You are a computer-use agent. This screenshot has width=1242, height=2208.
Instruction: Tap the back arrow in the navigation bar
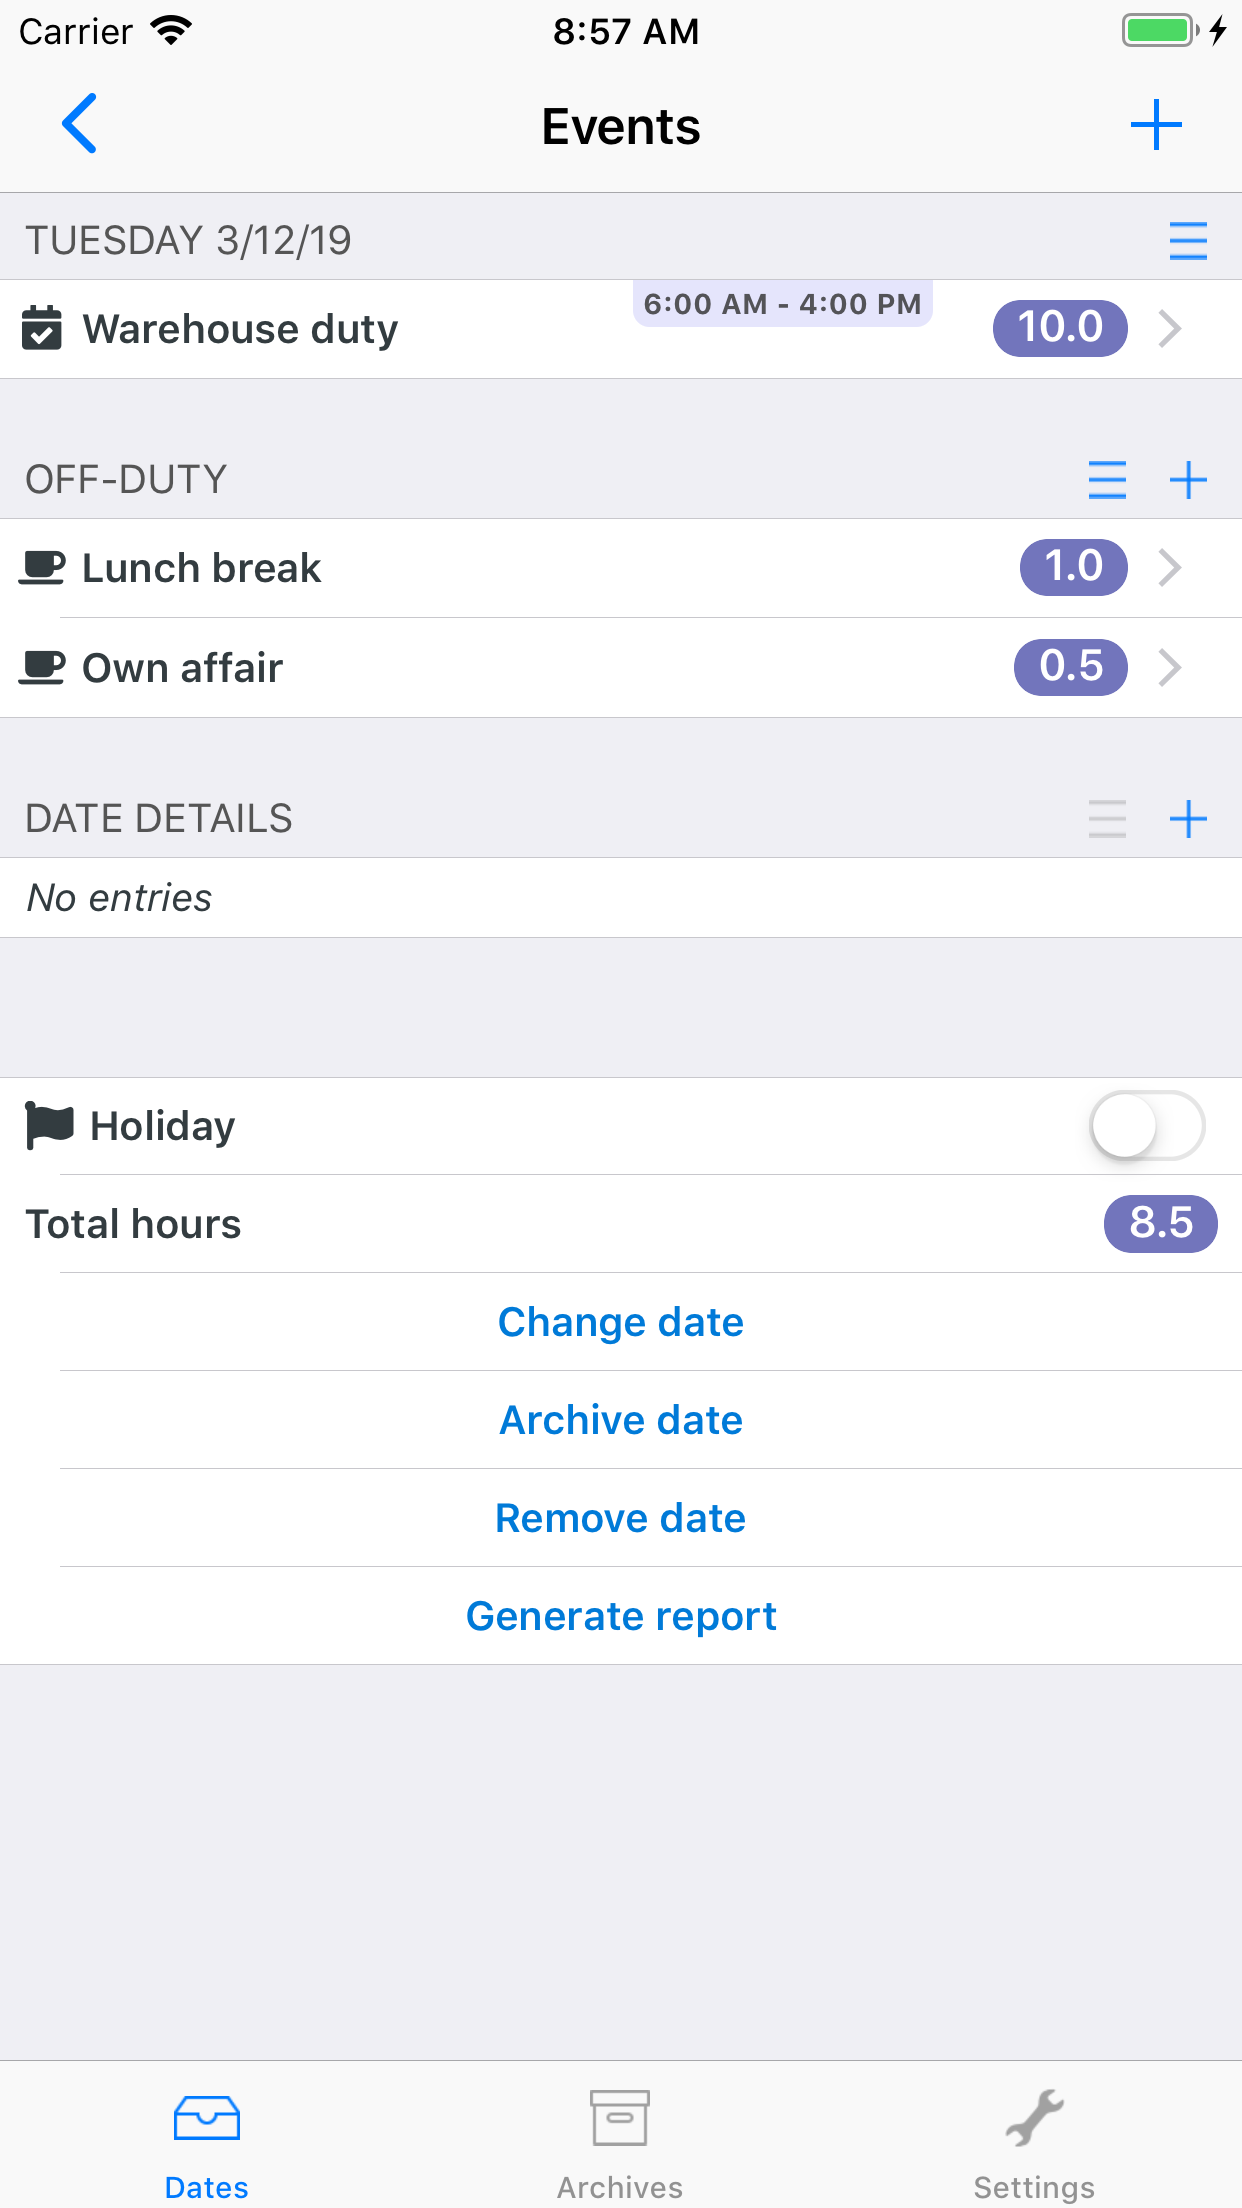click(x=80, y=124)
